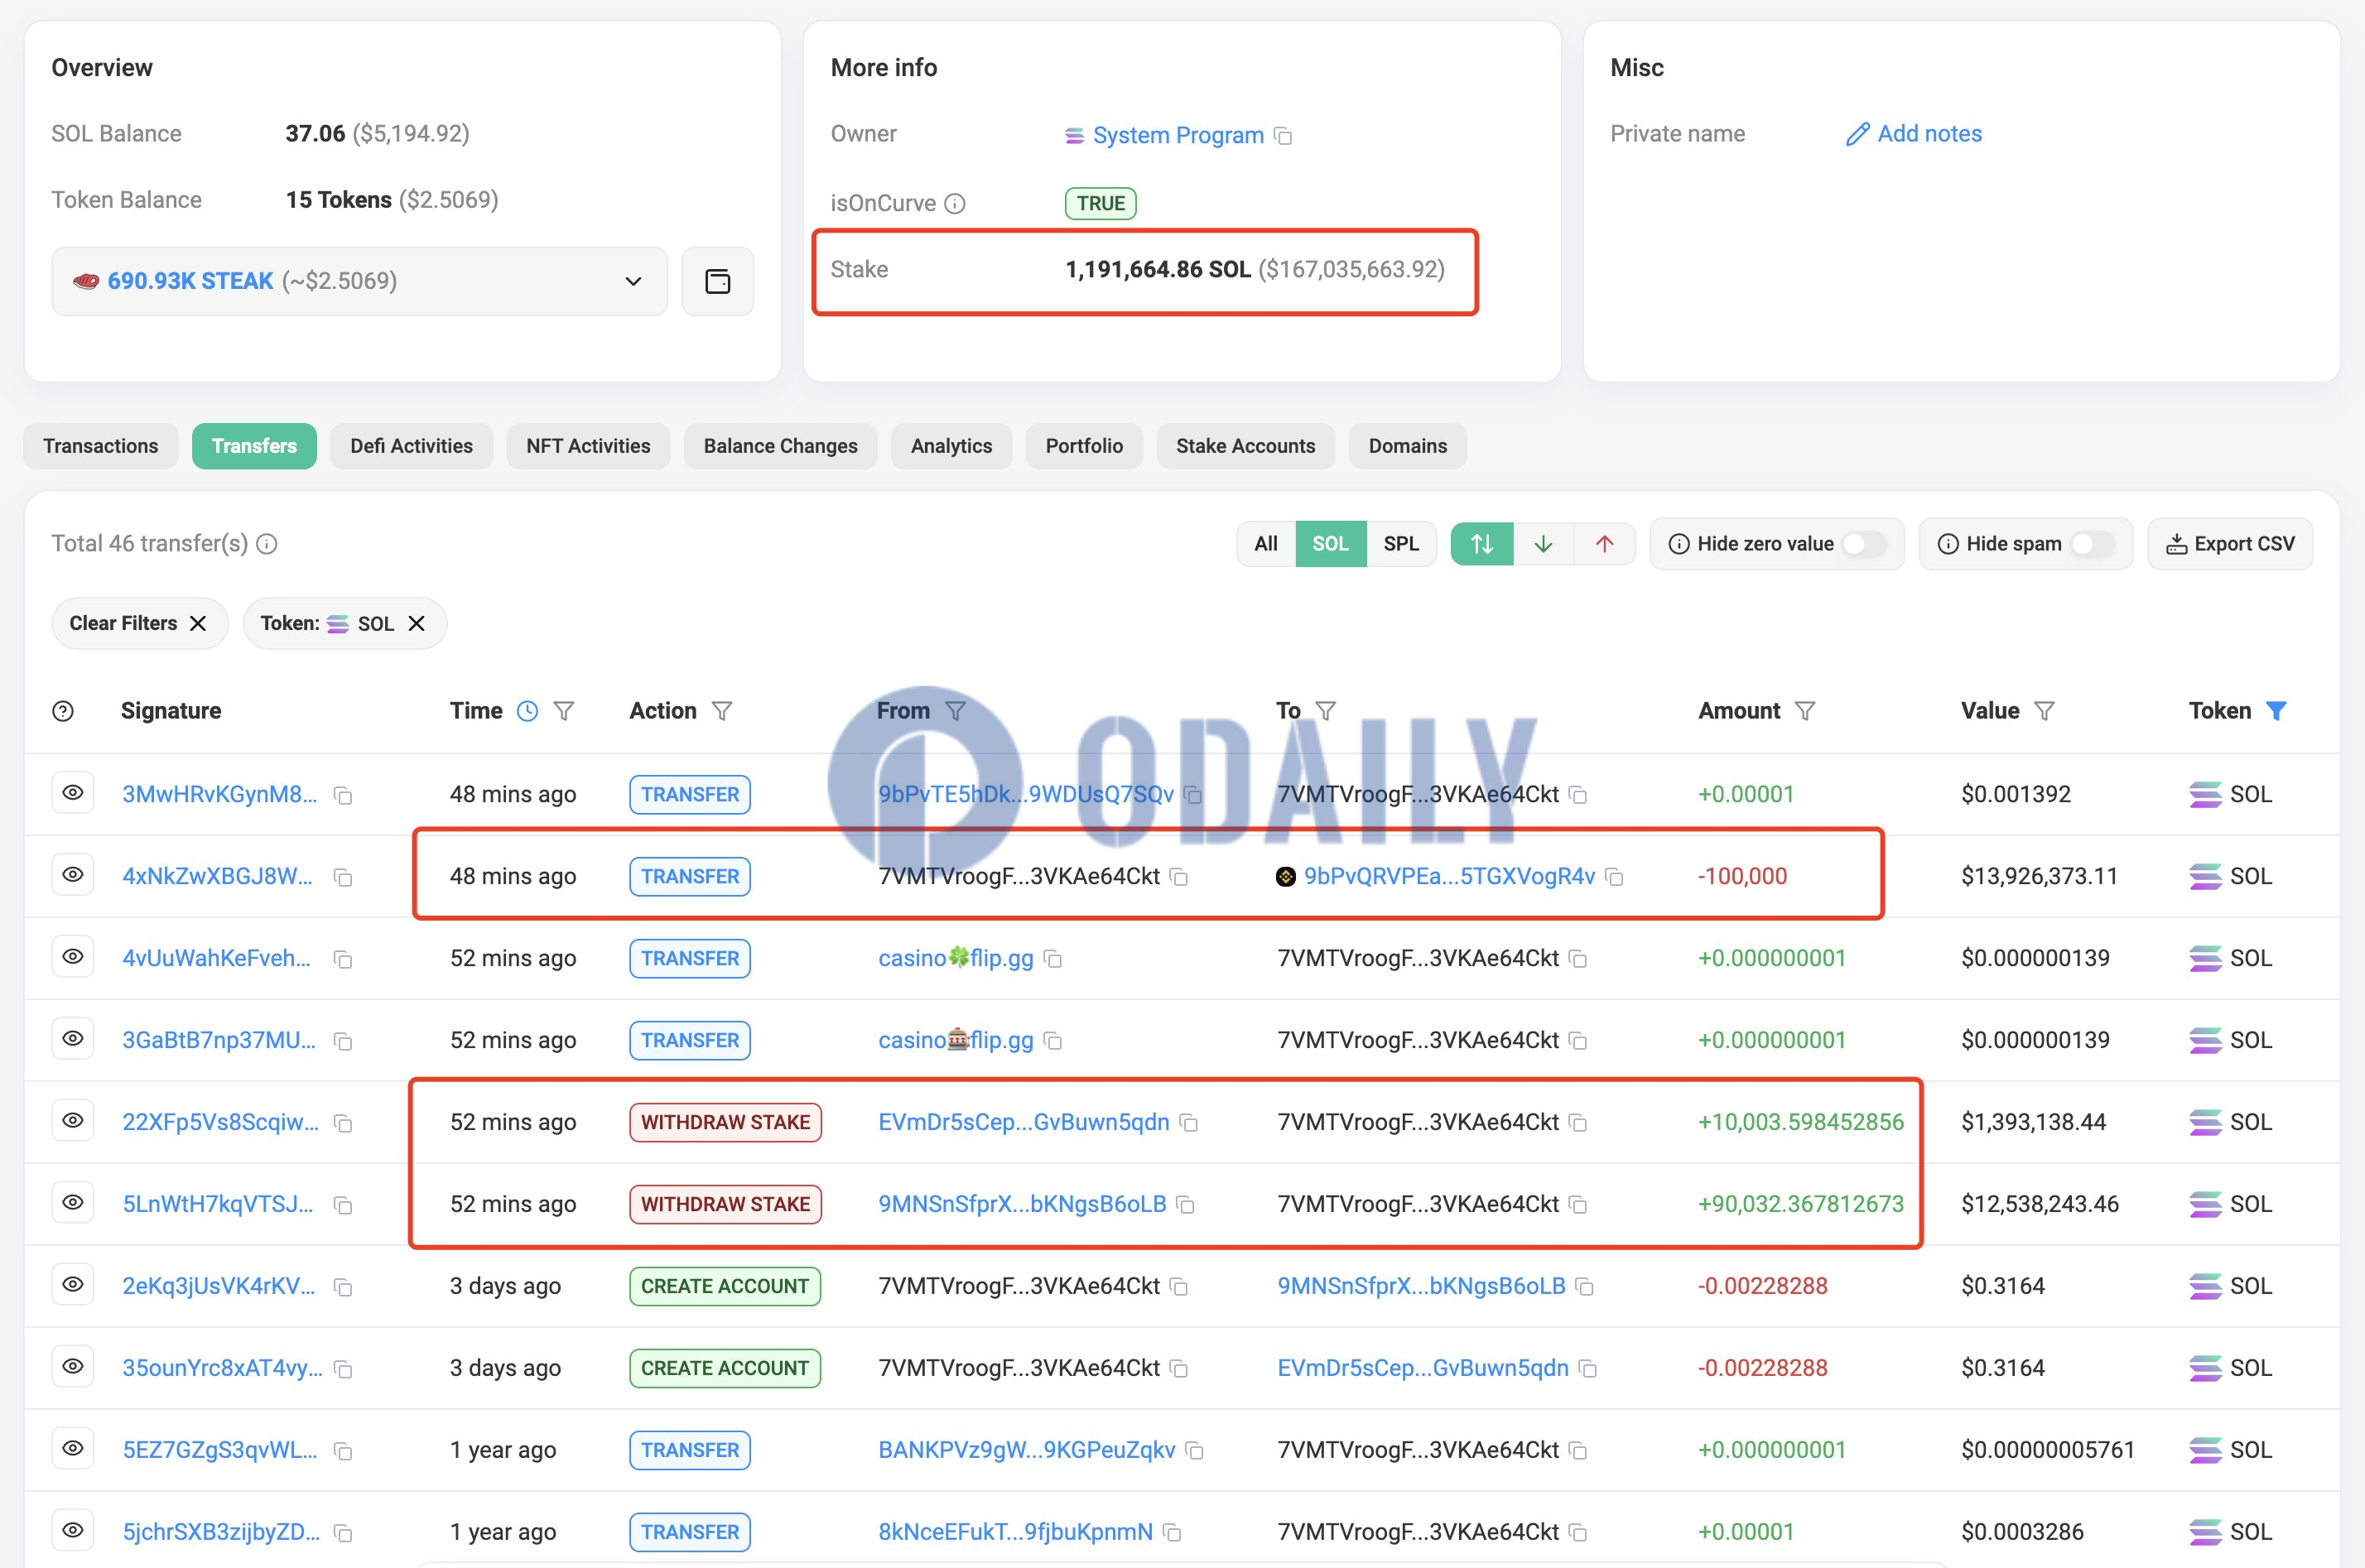Click the Add notes link
2365x1568 pixels.
(1929, 134)
